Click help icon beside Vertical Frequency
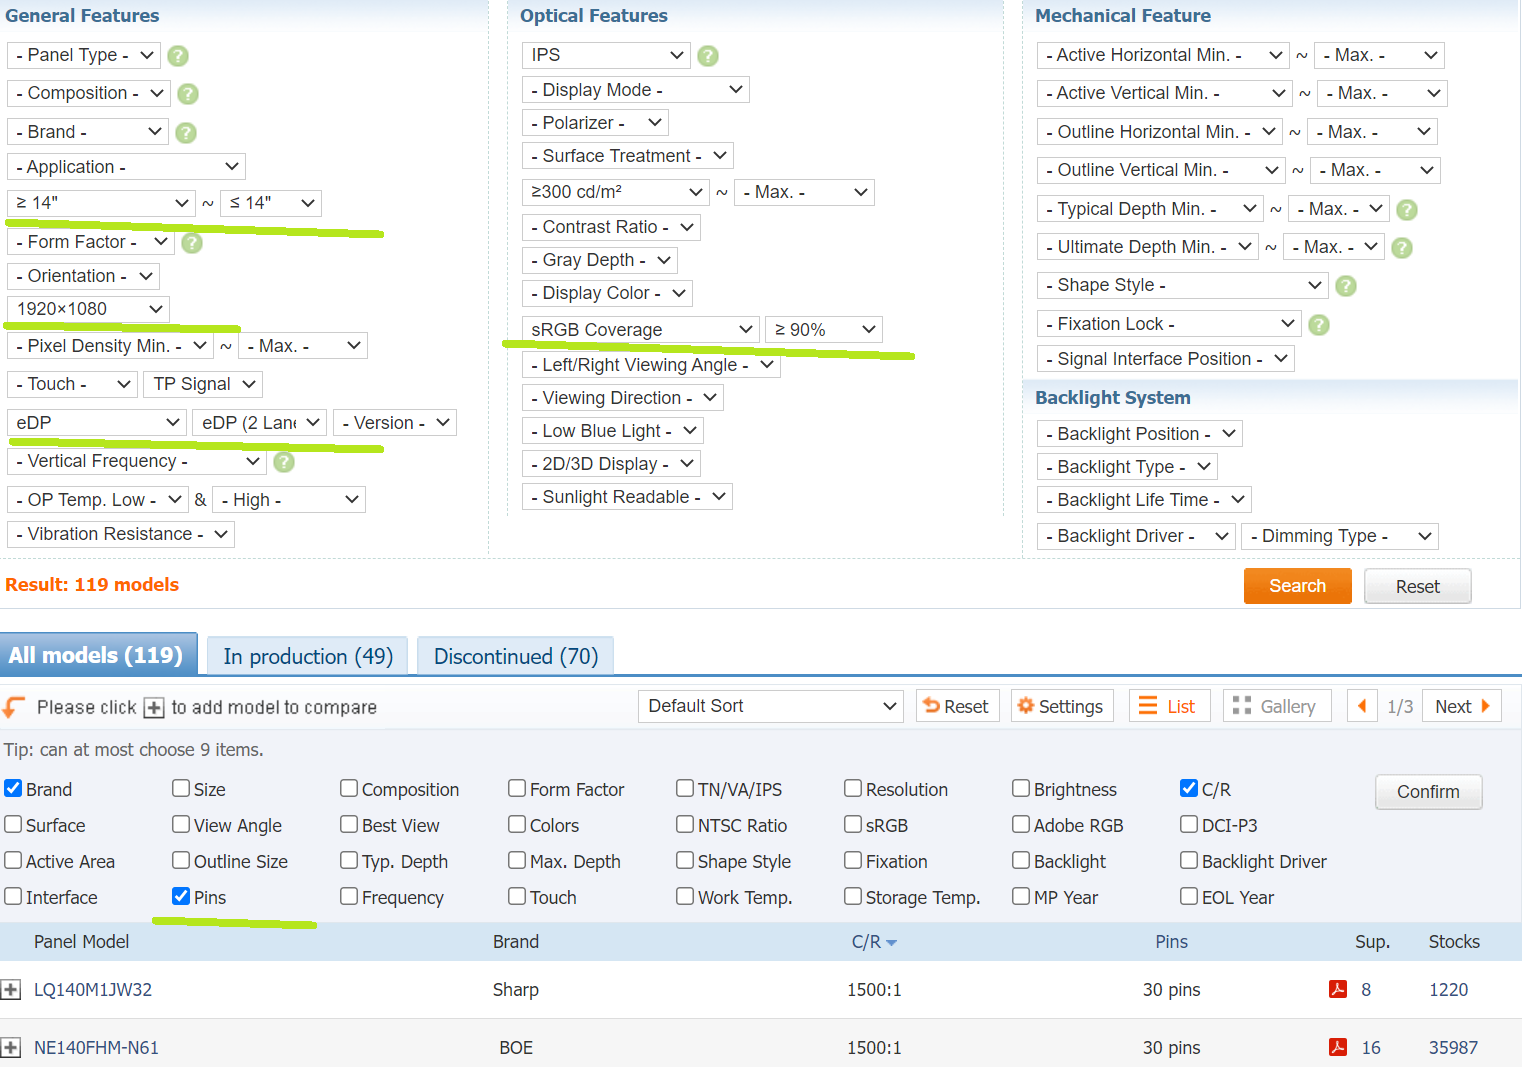Image resolution: width=1524 pixels, height=1068 pixels. point(284,462)
